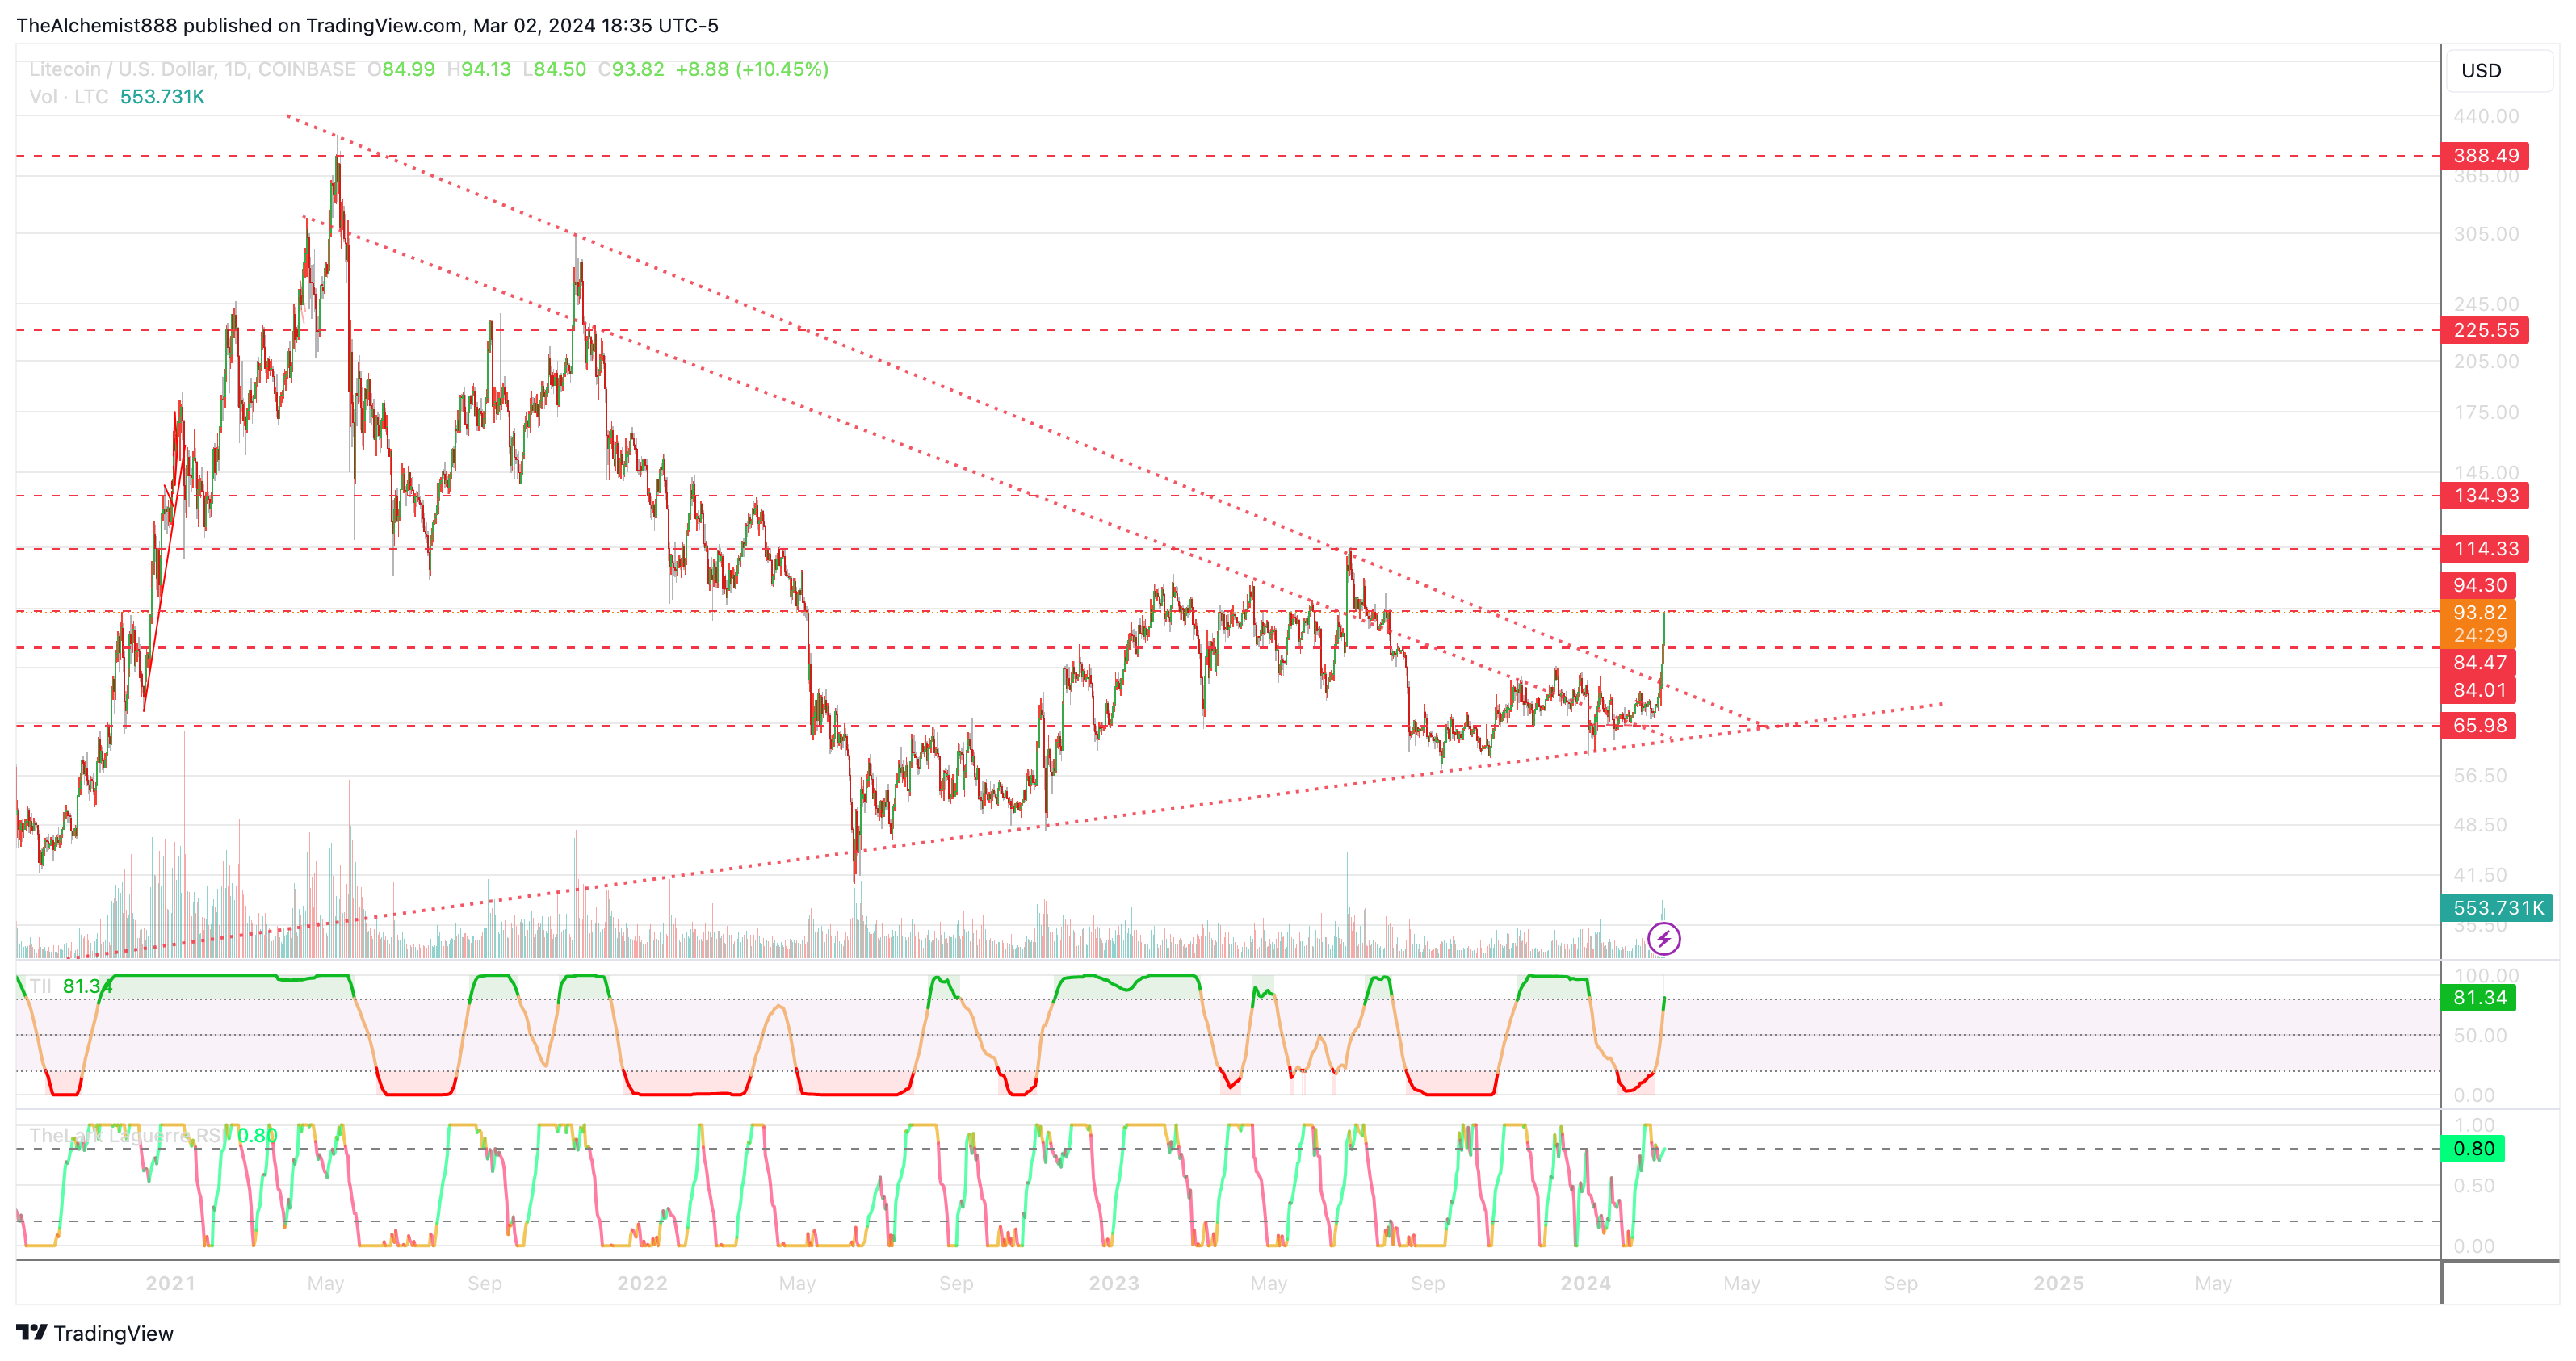The image size is (2576, 1361).
Task: Click the purple lightning bolt event icon
Action: [1663, 938]
